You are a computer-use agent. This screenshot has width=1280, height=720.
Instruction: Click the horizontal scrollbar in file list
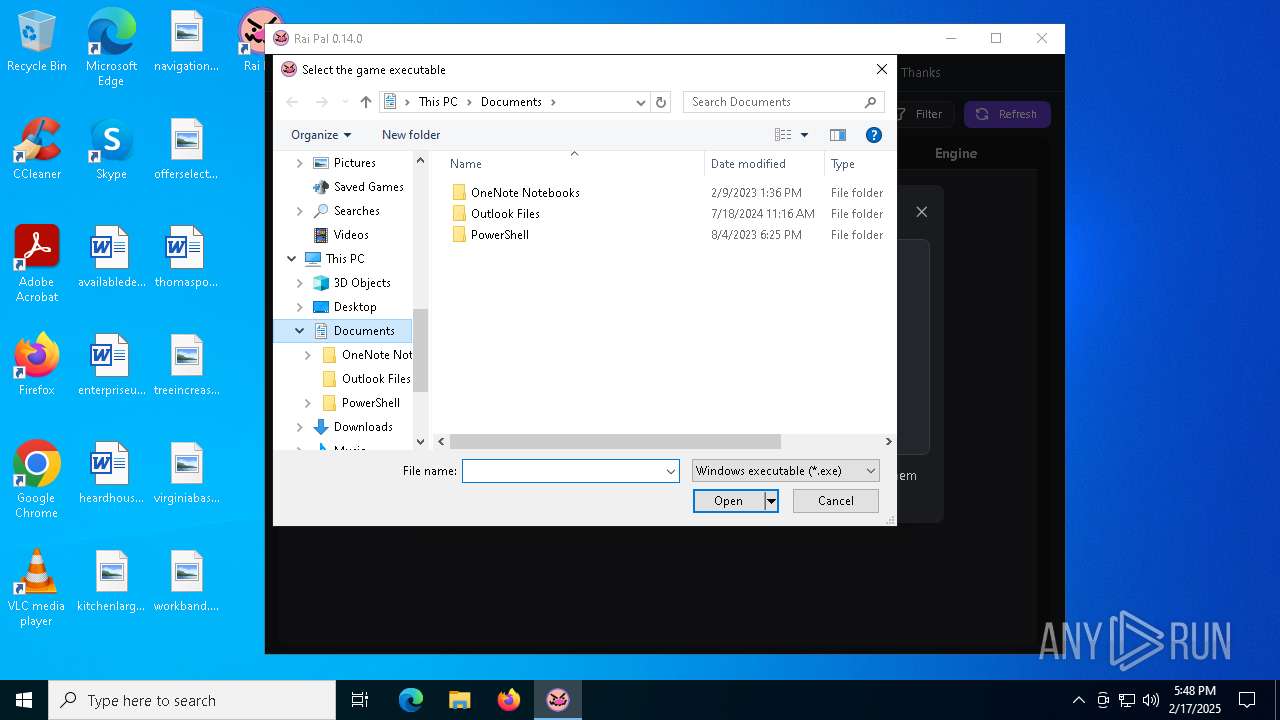coord(615,441)
